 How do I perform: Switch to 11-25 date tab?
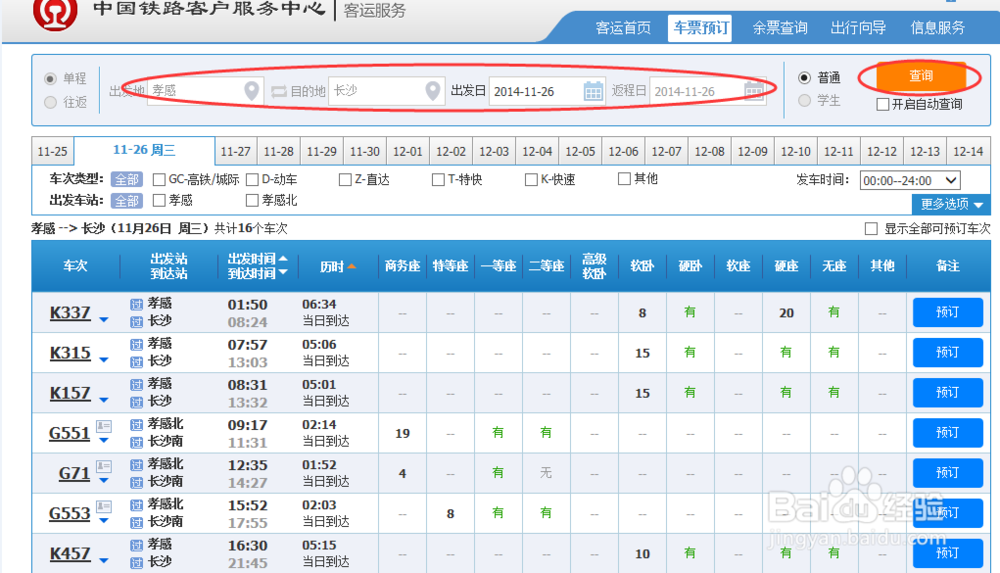(x=52, y=152)
